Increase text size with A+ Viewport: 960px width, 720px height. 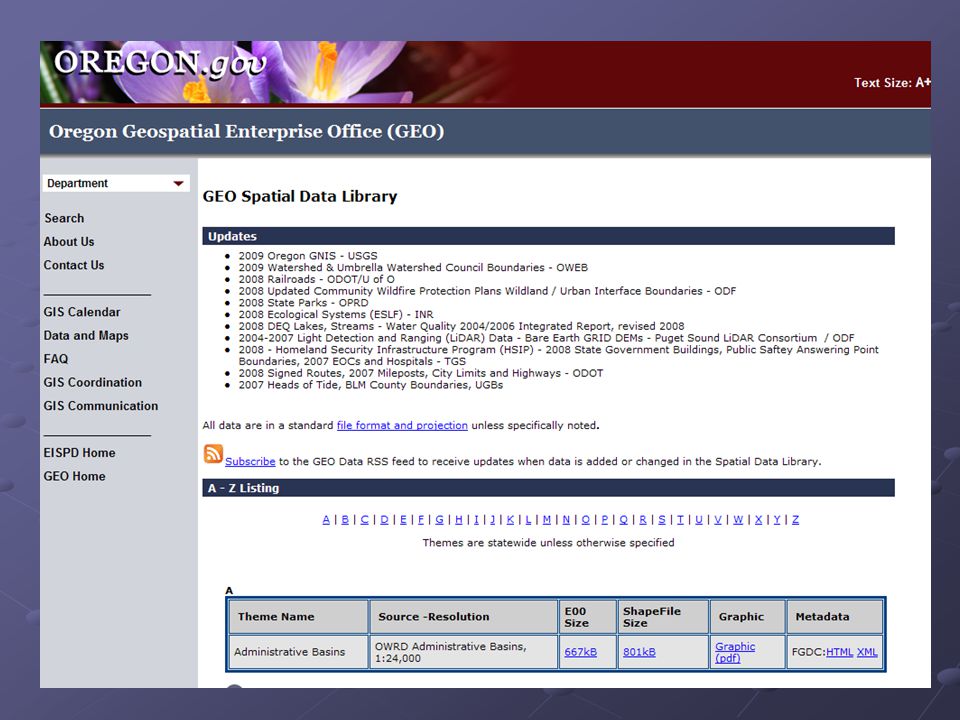point(923,82)
